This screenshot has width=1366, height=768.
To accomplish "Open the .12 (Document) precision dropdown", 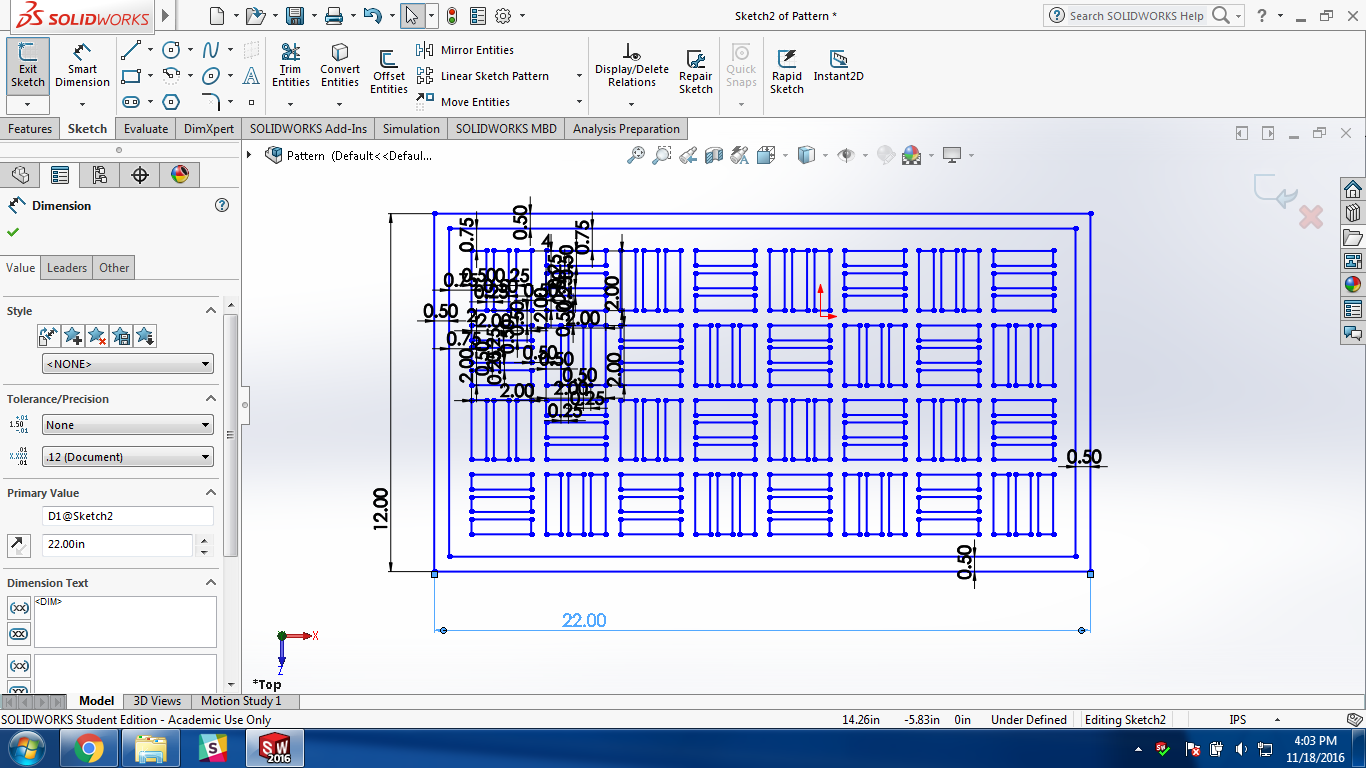I will pyautogui.click(x=128, y=457).
